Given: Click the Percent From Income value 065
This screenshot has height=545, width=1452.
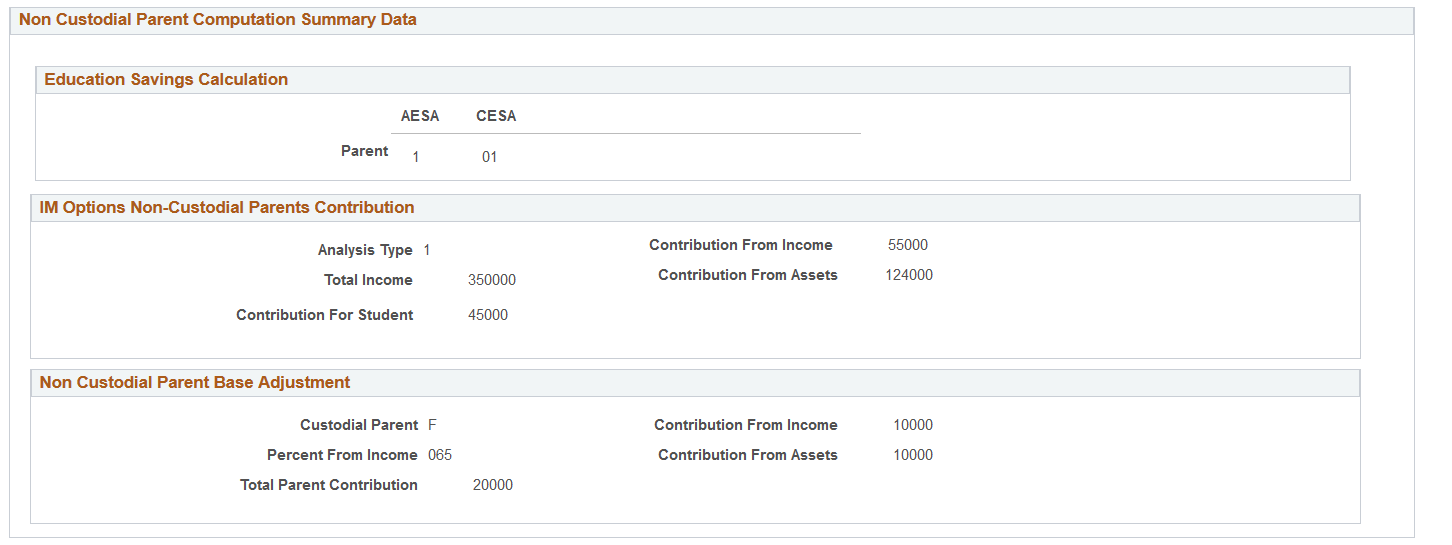Looking at the screenshot, I should [x=440, y=455].
